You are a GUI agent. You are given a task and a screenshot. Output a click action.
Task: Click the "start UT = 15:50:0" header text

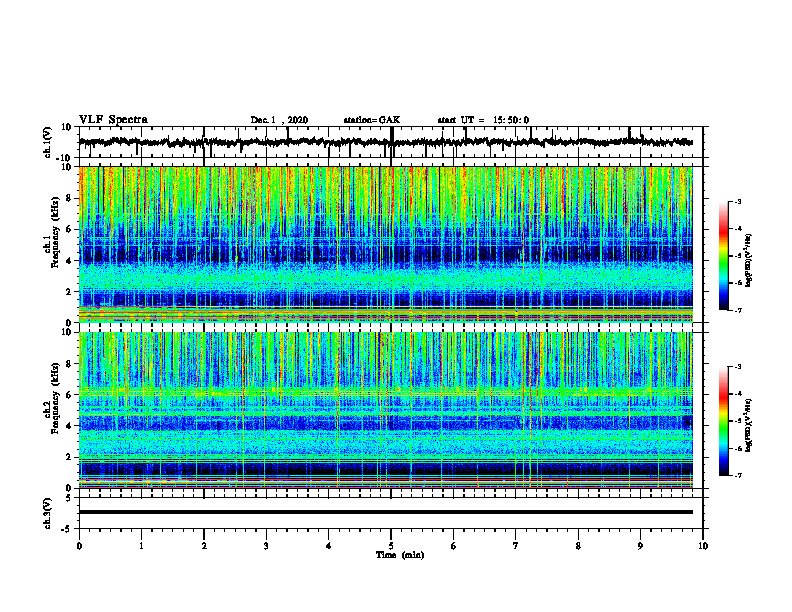point(483,120)
